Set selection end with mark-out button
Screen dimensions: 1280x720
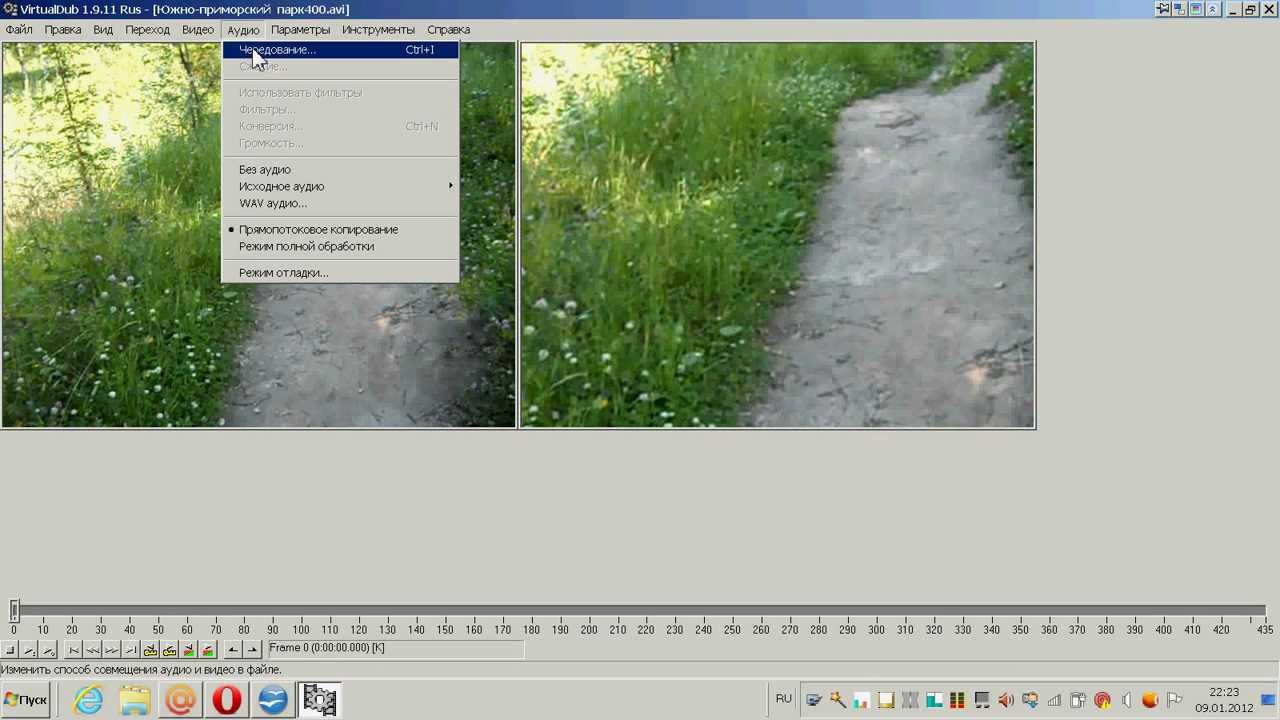pyautogui.click(x=252, y=650)
